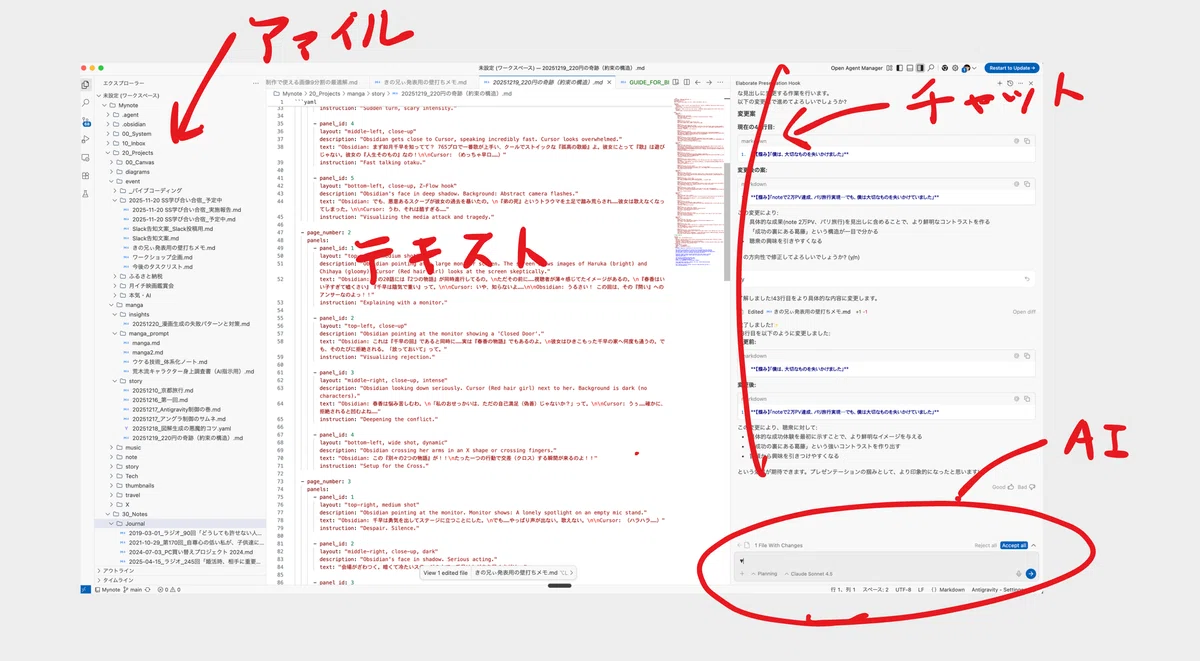Screen dimensions: 1200x661
Task: Open the Testing flask view
Action: tap(85, 194)
